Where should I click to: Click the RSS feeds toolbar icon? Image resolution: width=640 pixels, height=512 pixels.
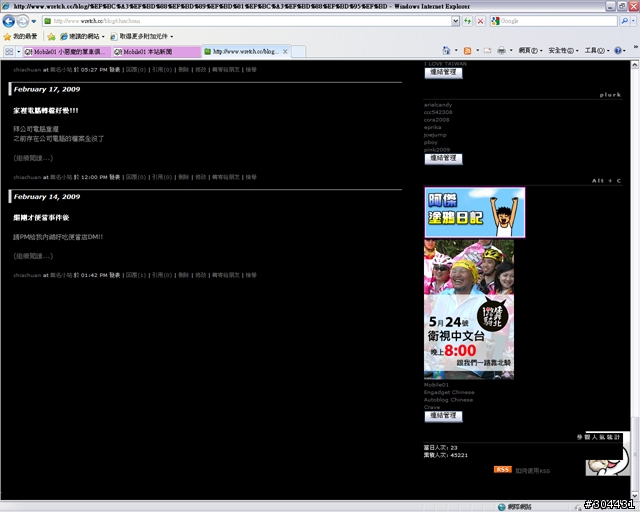pyautogui.click(x=467, y=51)
